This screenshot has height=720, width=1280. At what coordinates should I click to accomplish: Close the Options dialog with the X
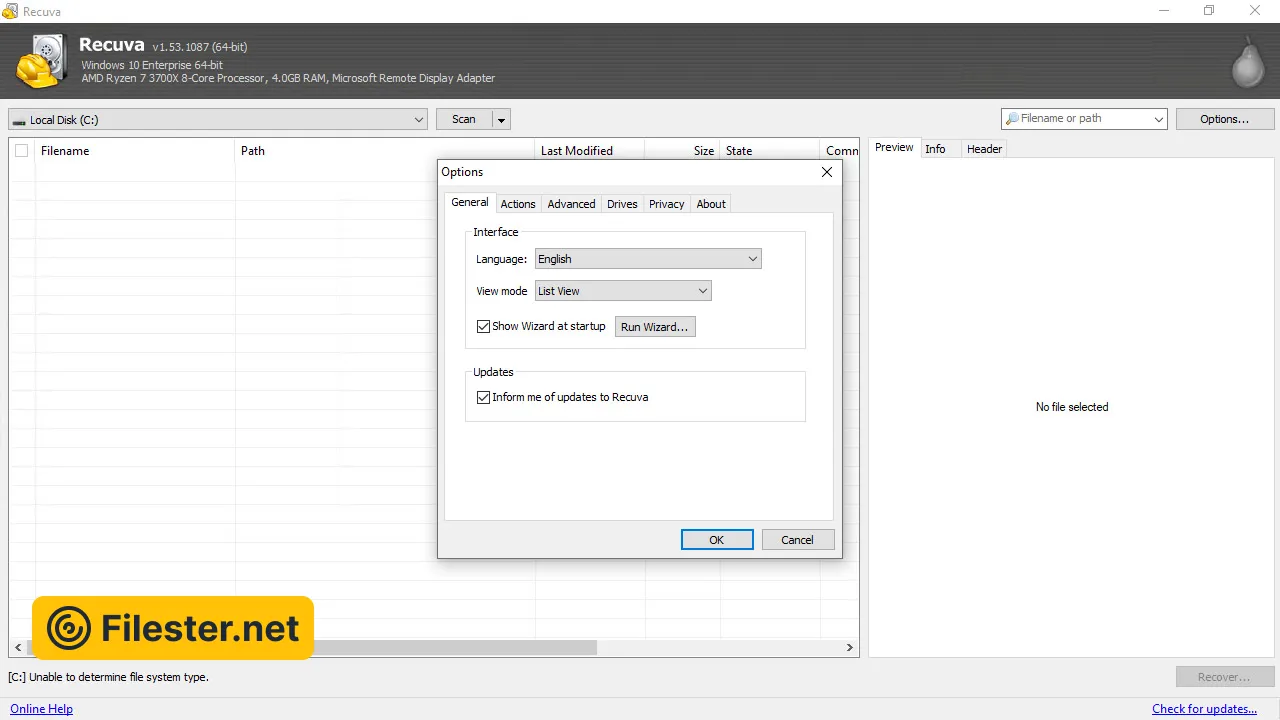[826, 172]
